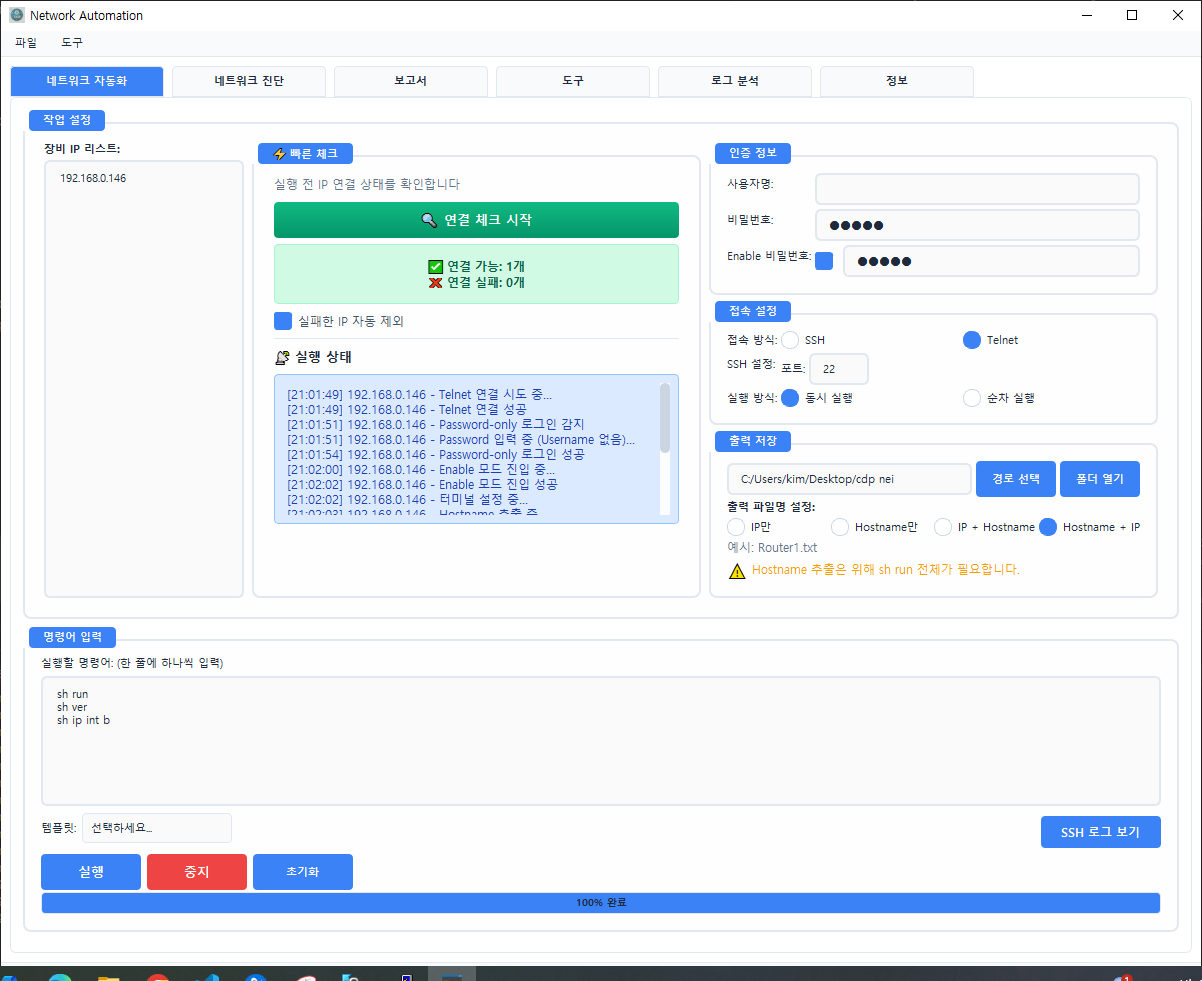
Task: Open the 파일 menu
Action: point(26,43)
